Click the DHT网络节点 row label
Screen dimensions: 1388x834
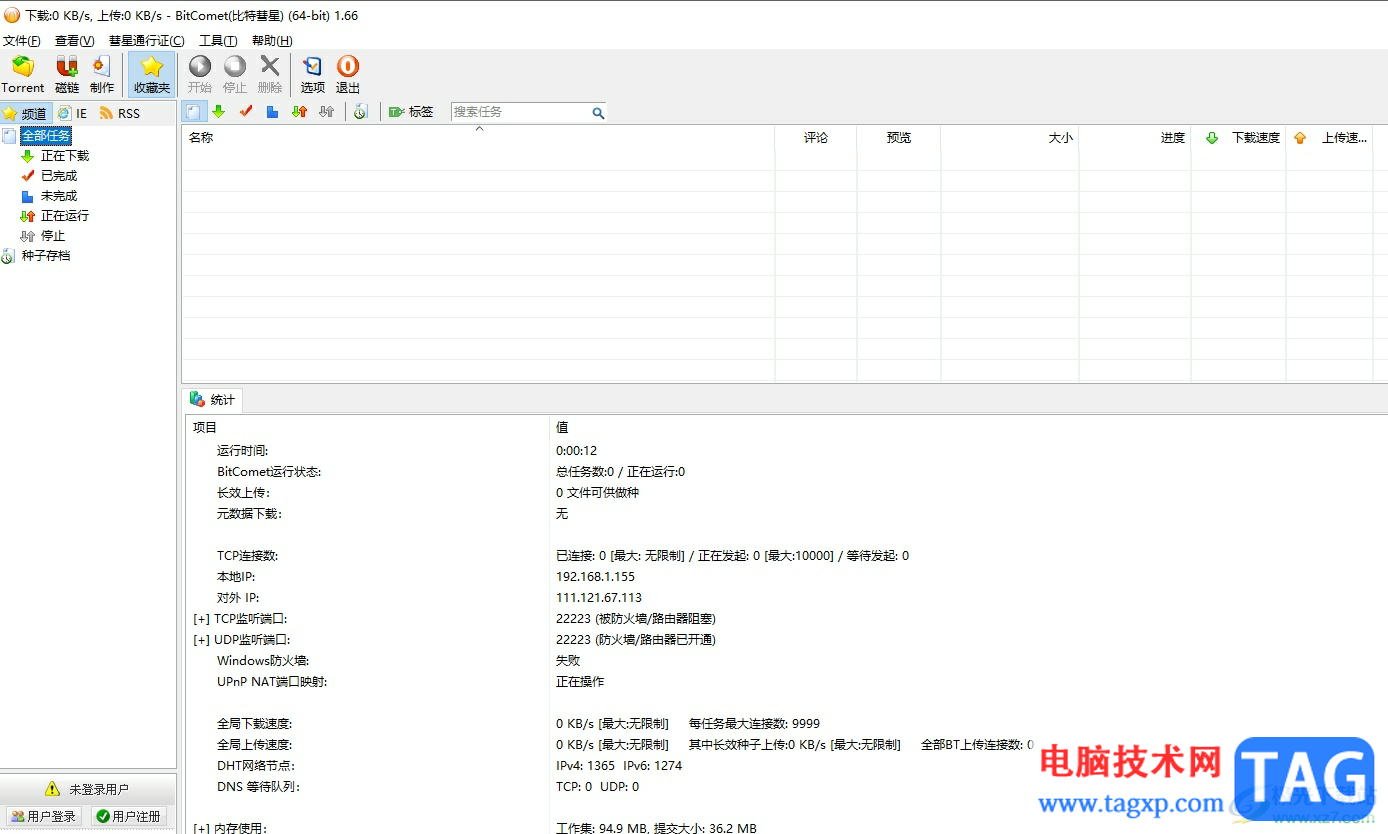click(x=256, y=766)
